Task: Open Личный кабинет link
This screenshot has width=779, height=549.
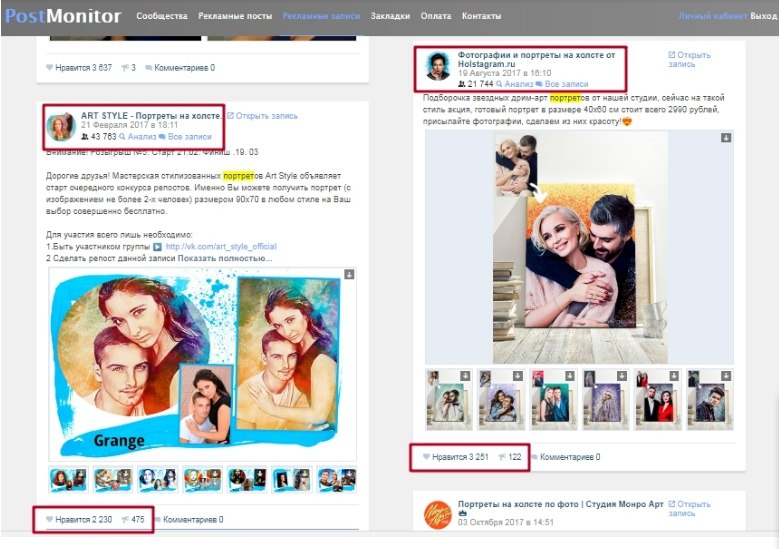Action: (x=713, y=16)
